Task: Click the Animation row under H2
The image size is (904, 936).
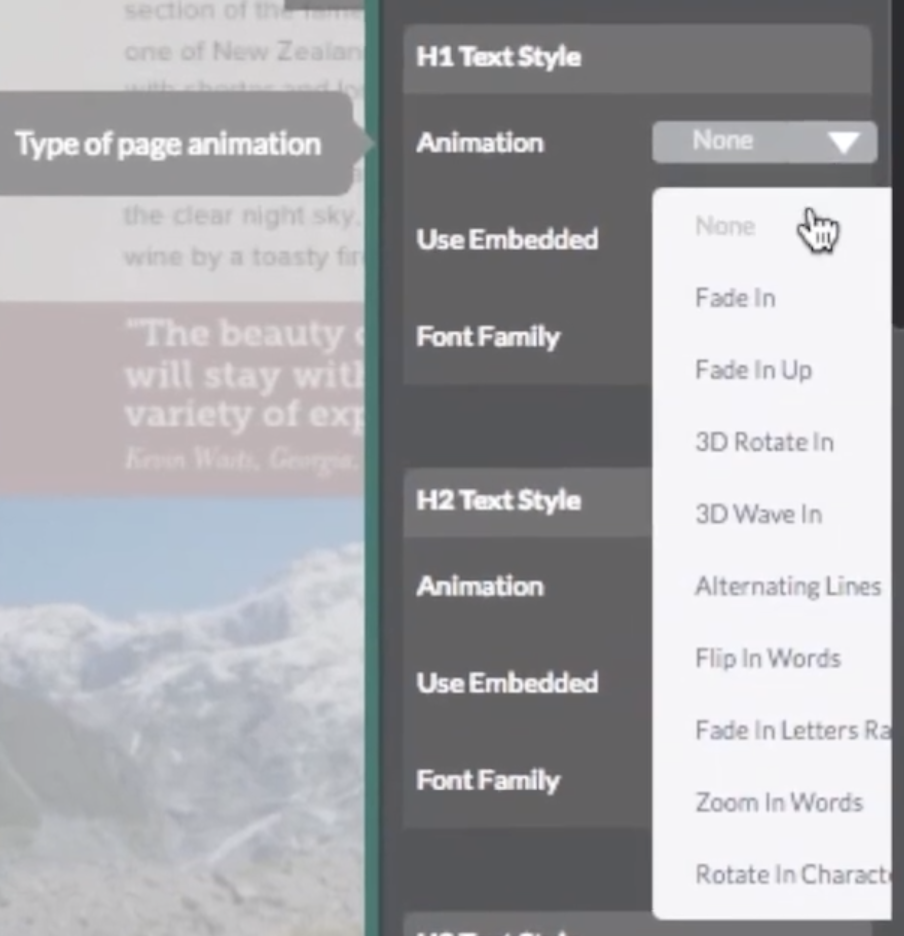Action: (480, 587)
